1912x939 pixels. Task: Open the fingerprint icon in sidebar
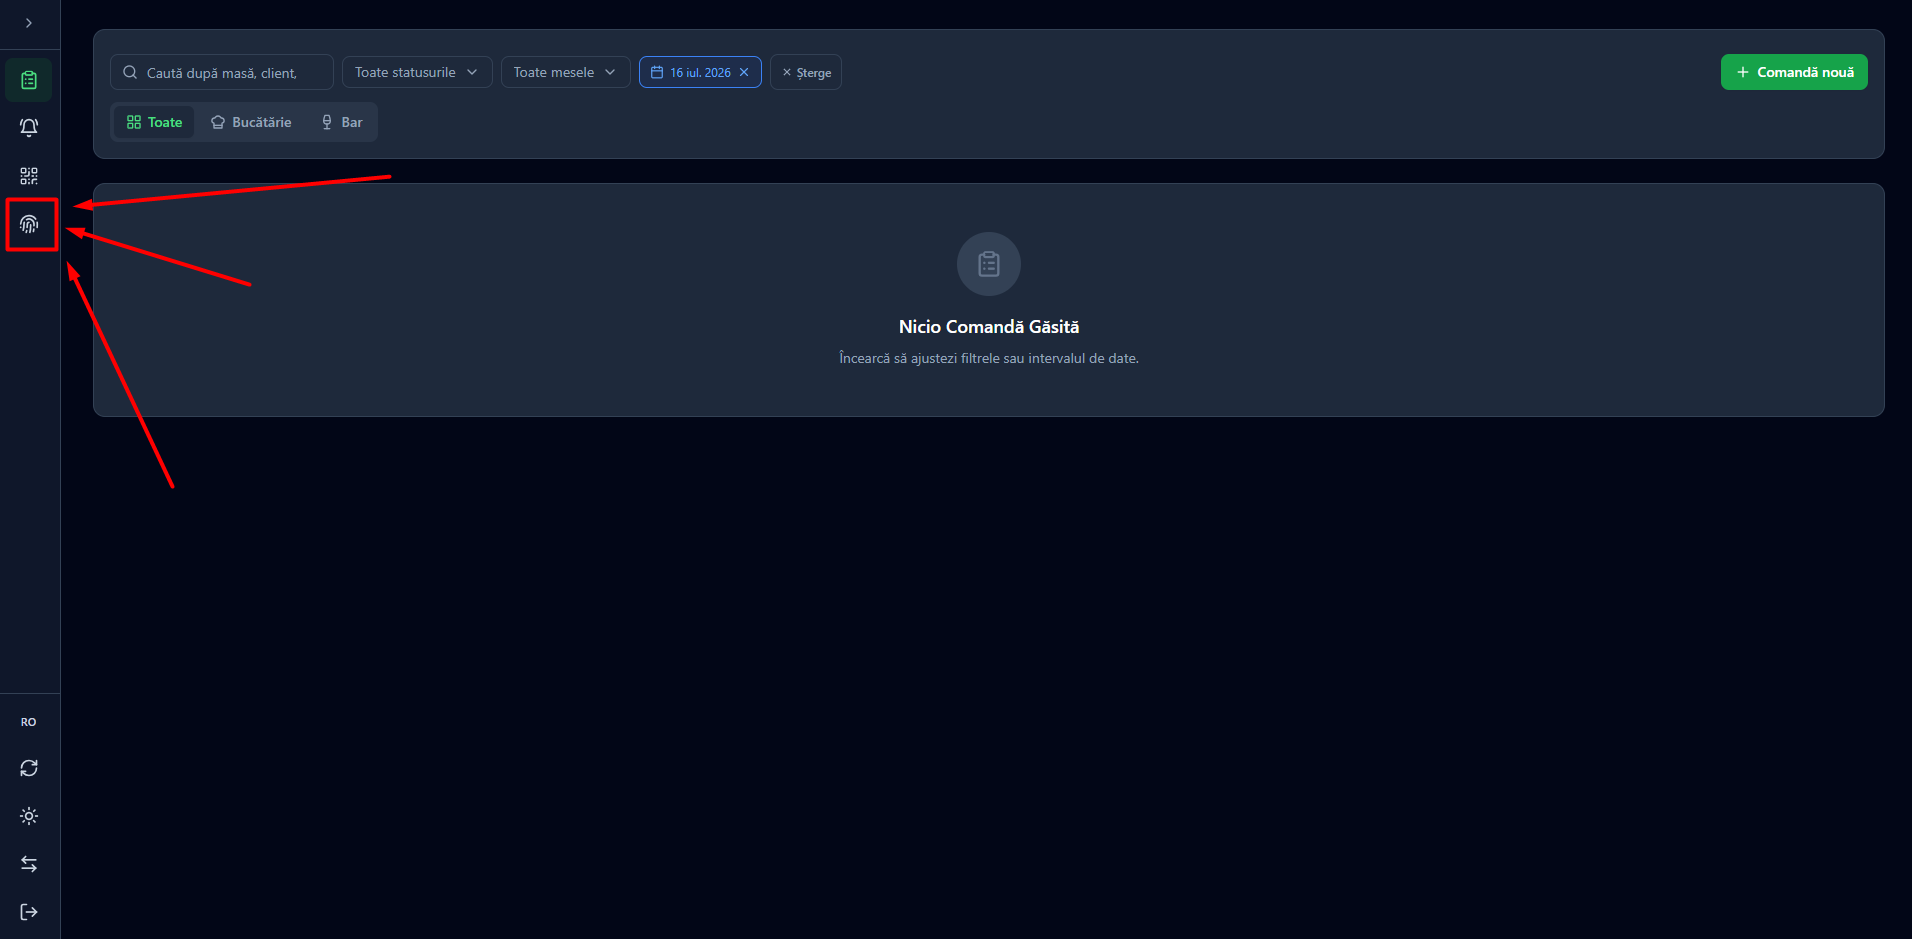coord(29,224)
